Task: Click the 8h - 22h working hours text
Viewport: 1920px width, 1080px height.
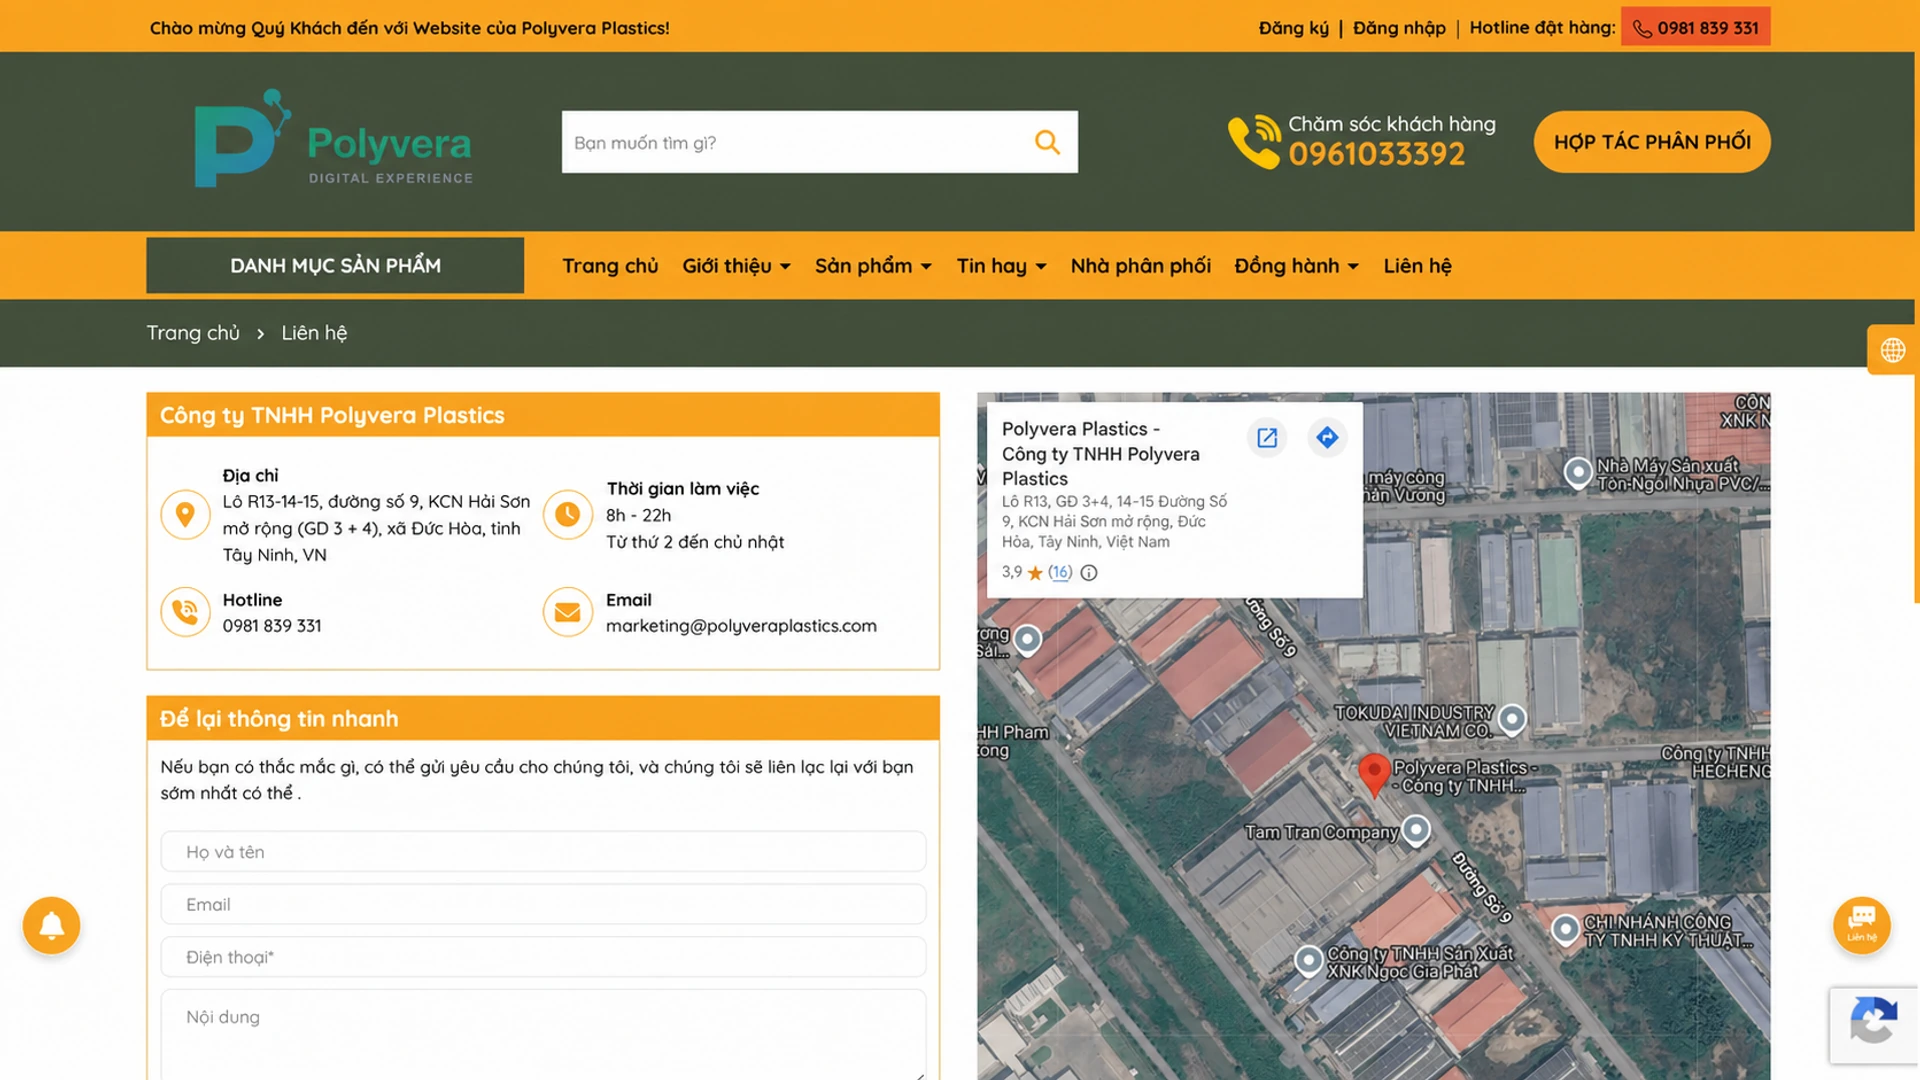Action: click(x=638, y=515)
